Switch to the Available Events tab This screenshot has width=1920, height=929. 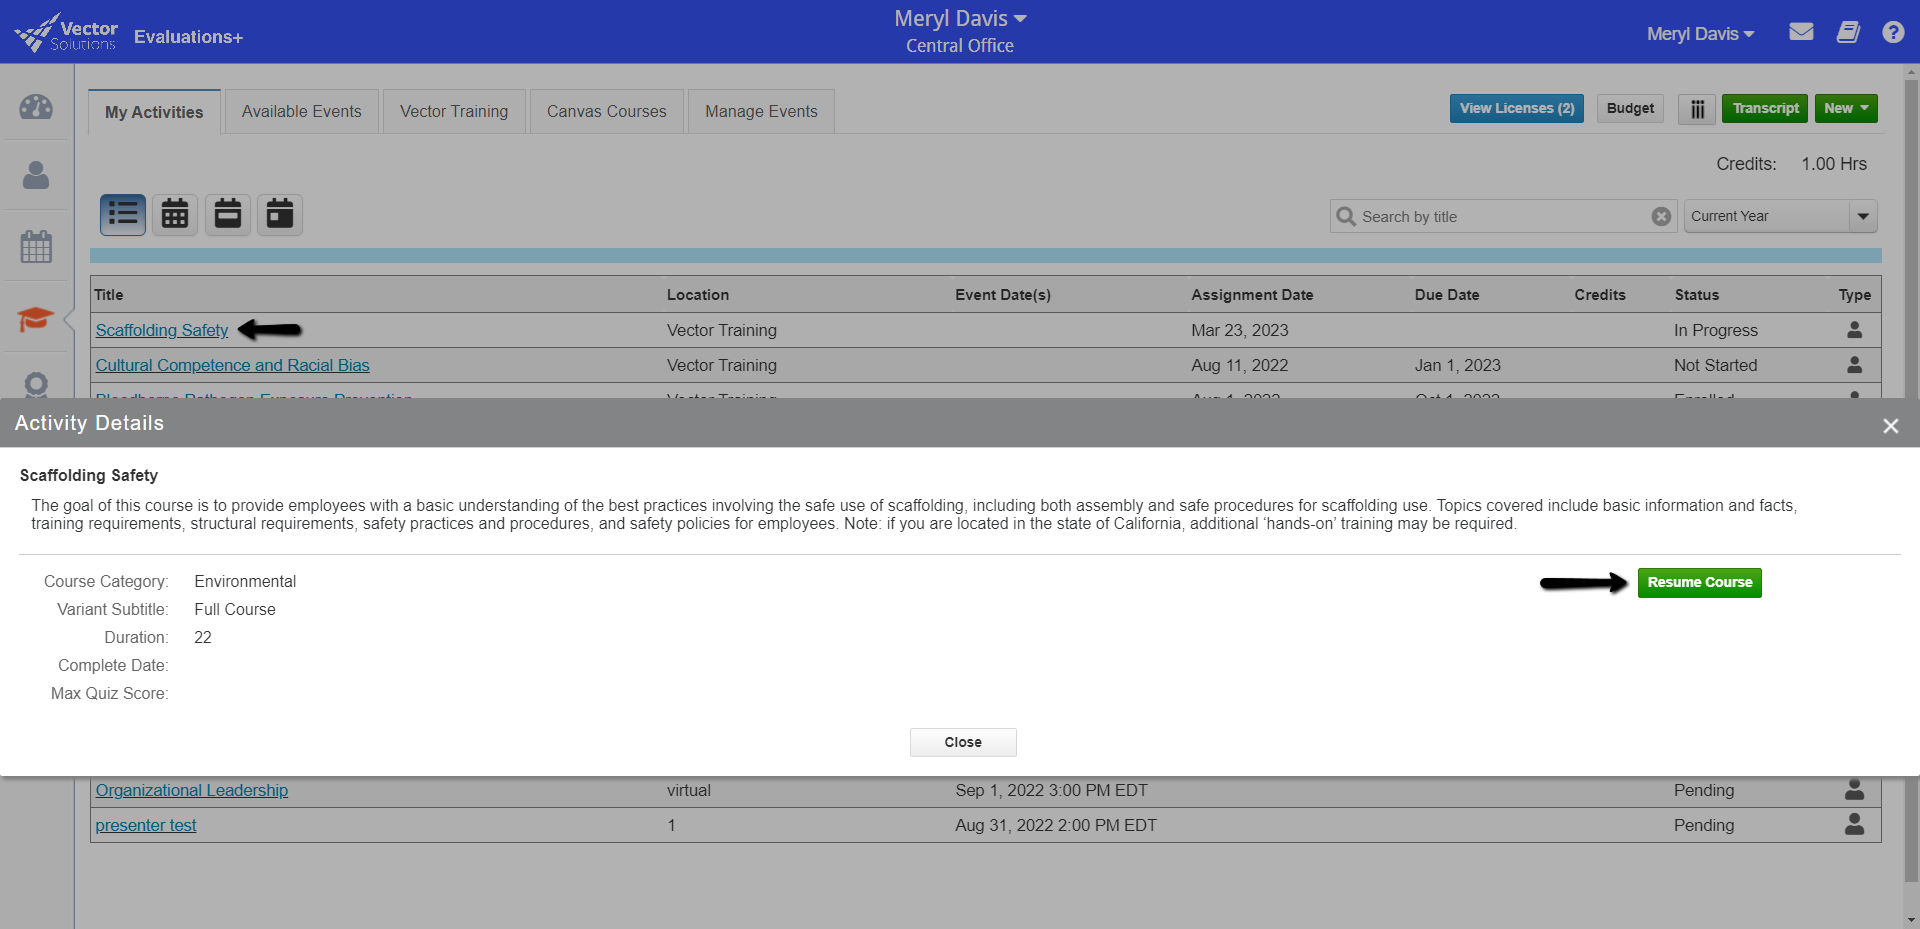[301, 112]
